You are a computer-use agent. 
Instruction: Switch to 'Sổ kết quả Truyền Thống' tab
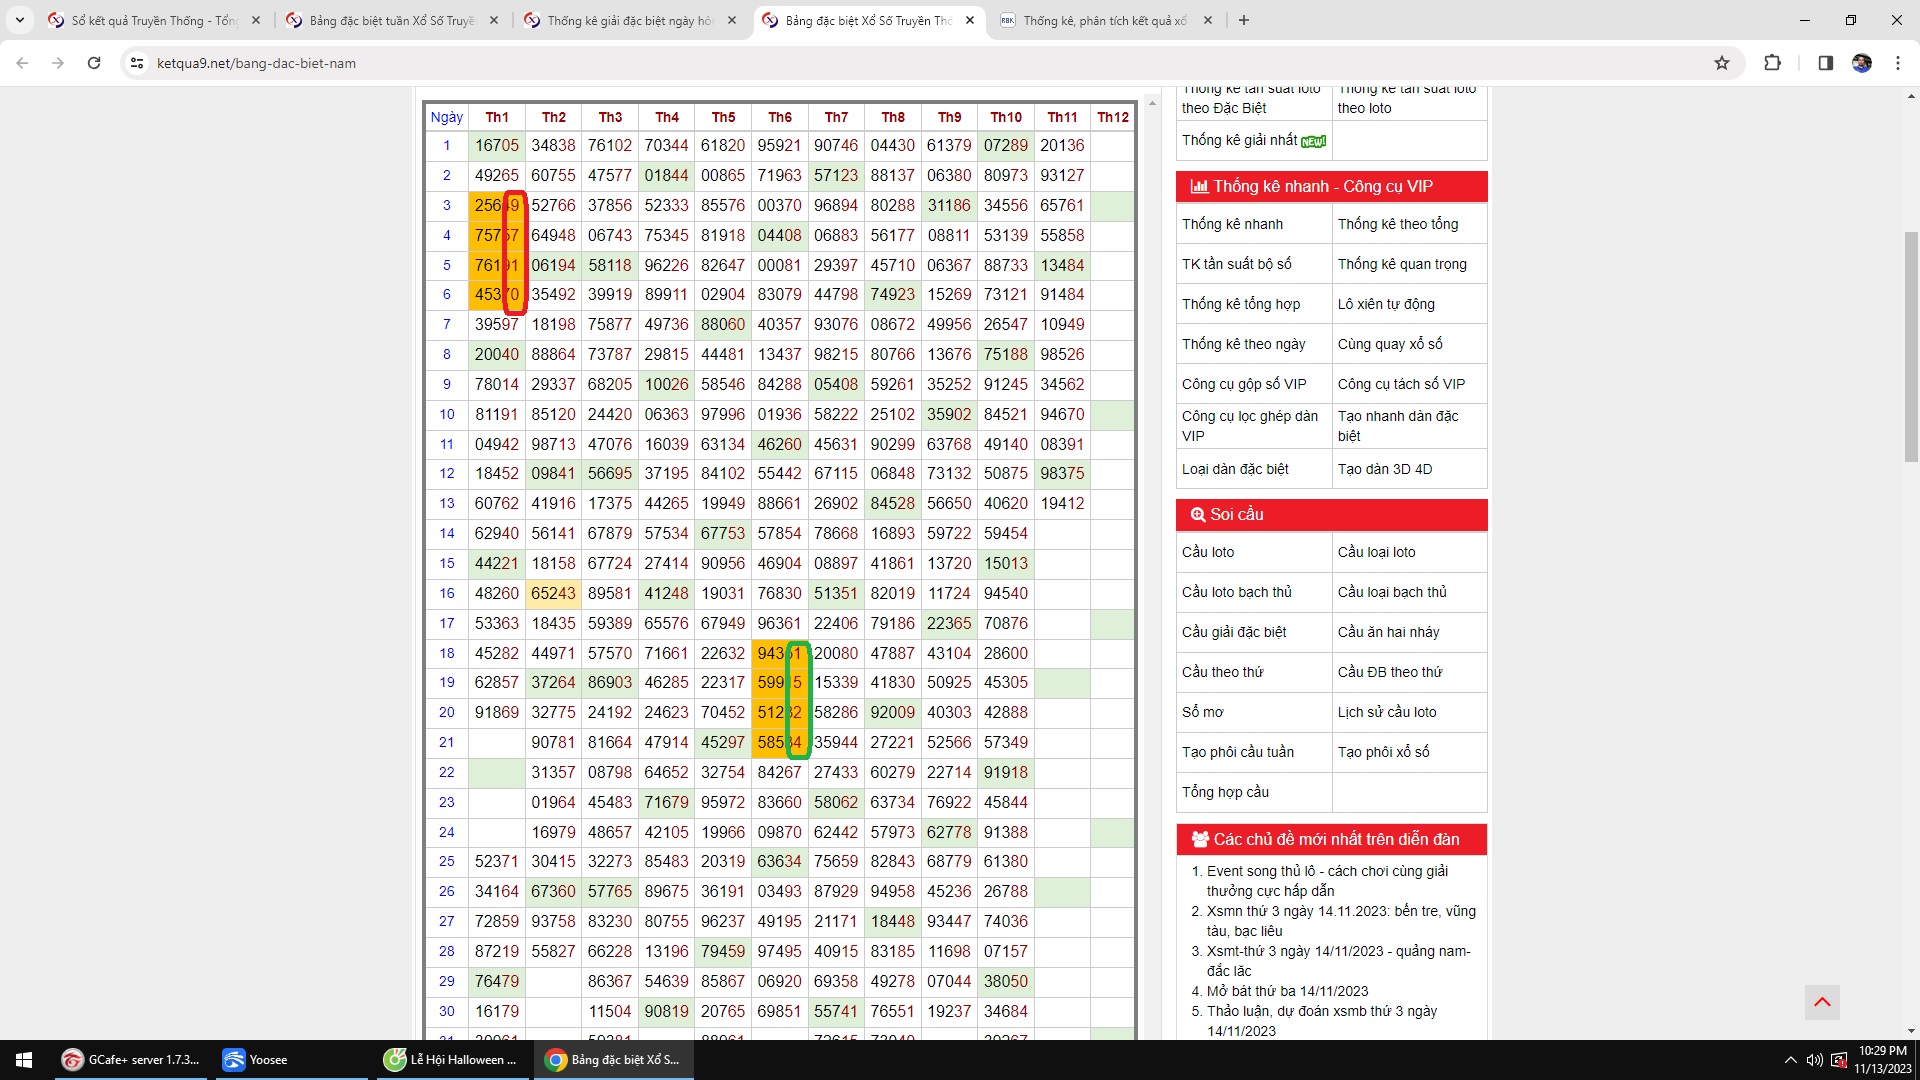coord(154,20)
